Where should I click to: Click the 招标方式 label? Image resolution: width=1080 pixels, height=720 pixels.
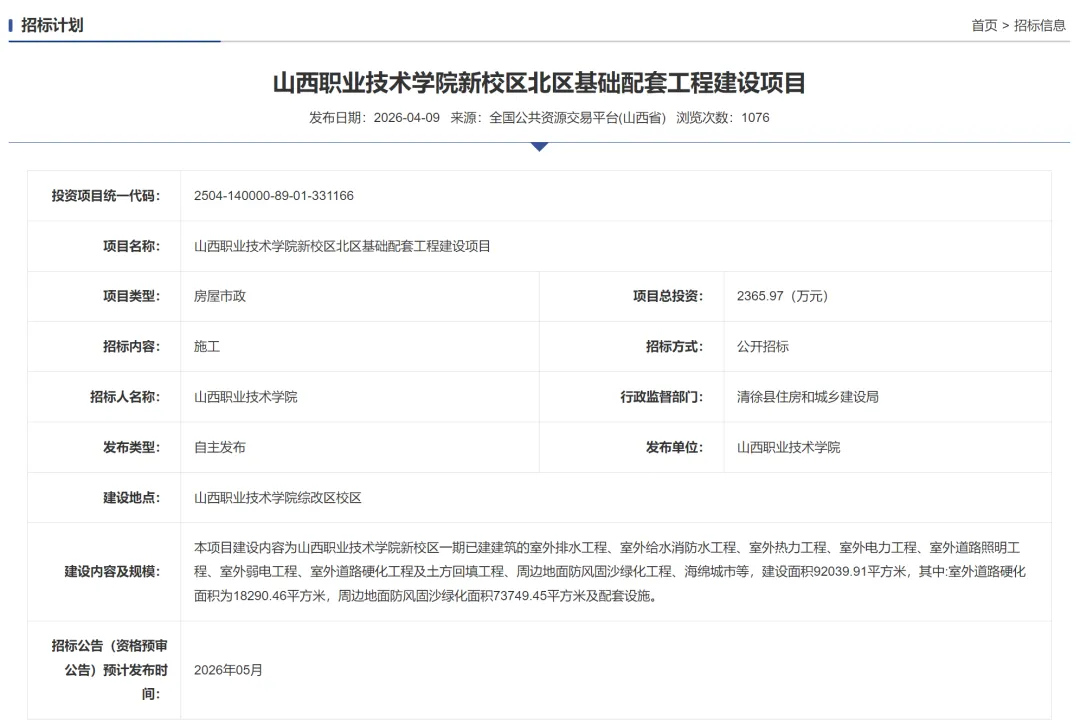tap(674, 347)
